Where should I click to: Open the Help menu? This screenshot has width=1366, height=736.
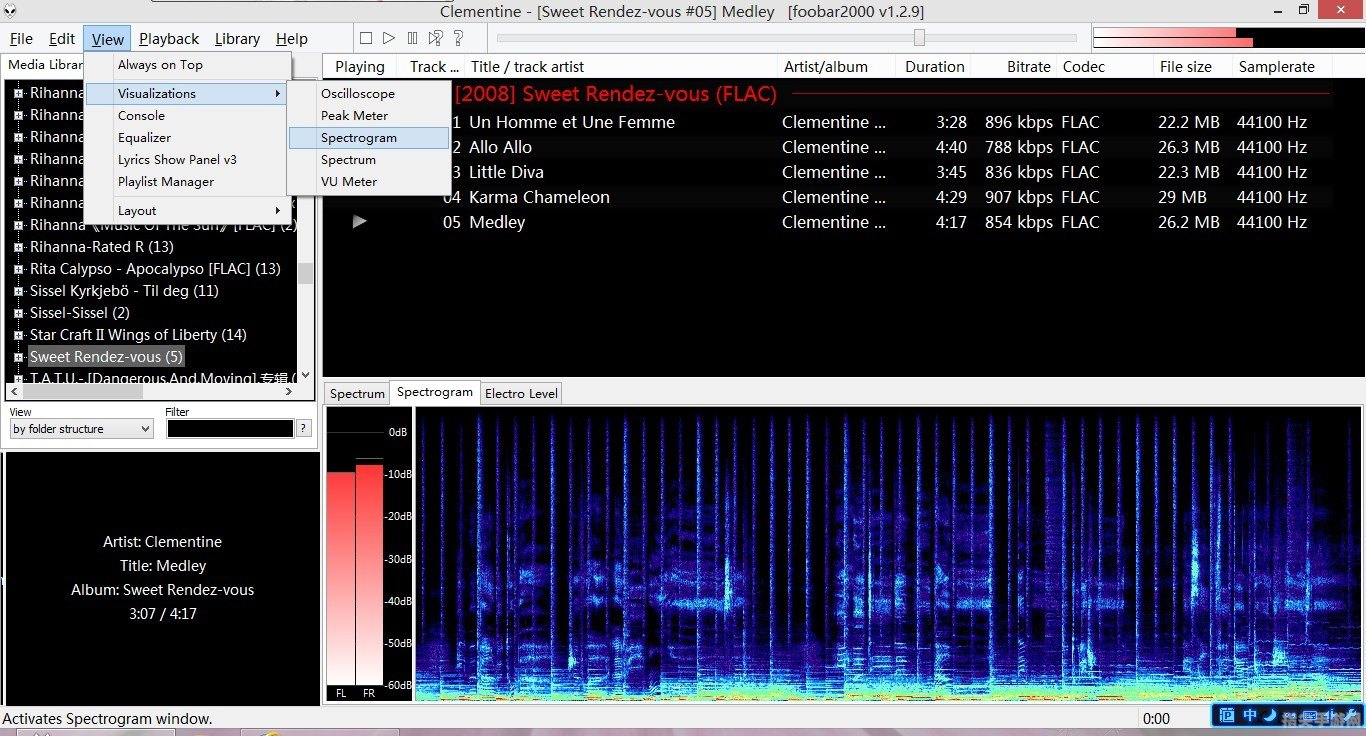pos(292,39)
